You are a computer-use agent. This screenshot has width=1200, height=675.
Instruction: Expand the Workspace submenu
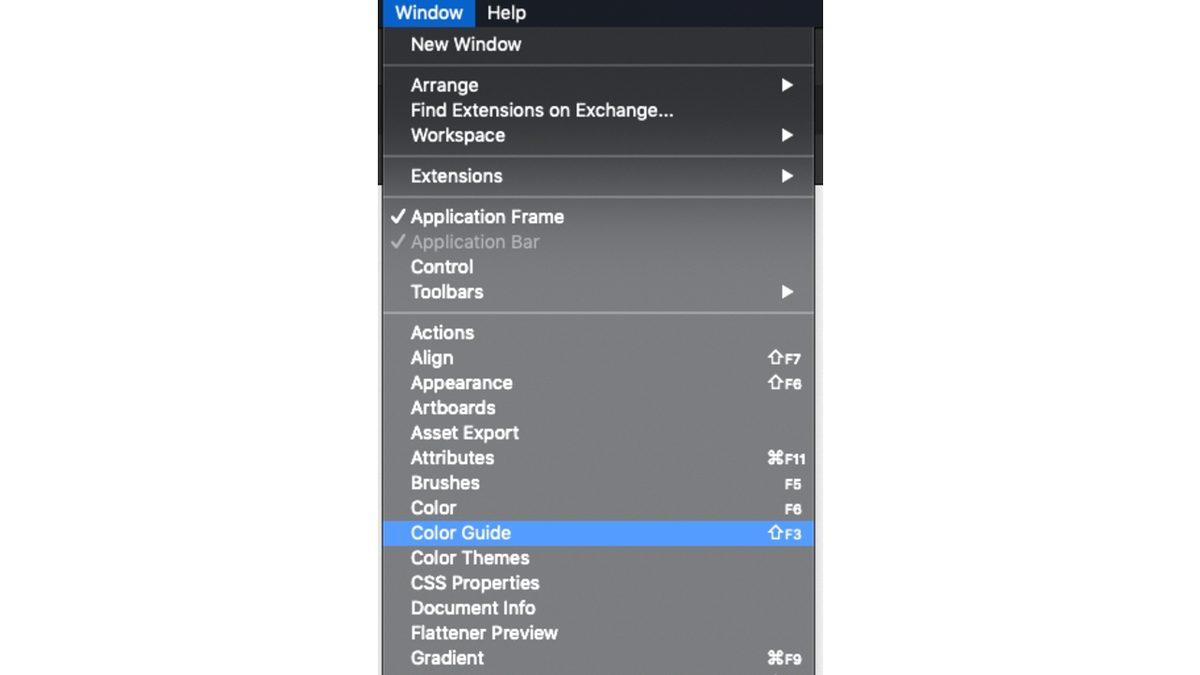click(x=458, y=135)
